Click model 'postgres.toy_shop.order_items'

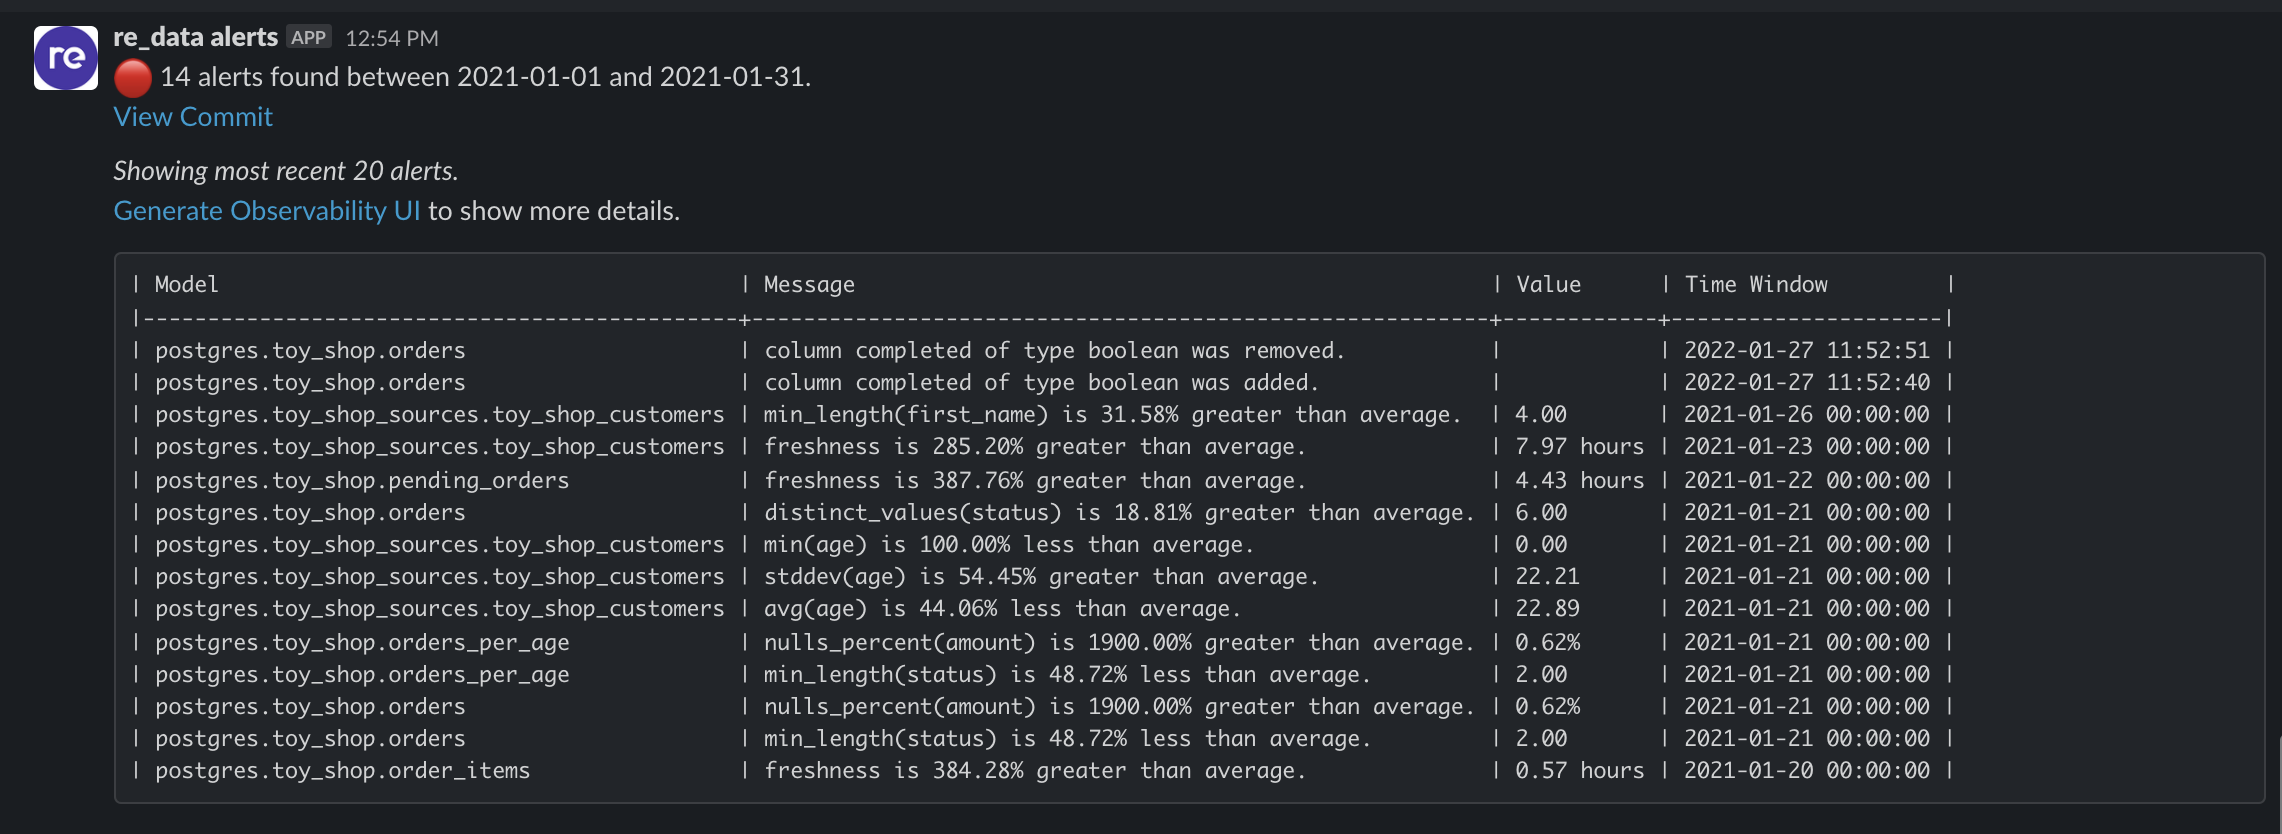click(x=343, y=771)
